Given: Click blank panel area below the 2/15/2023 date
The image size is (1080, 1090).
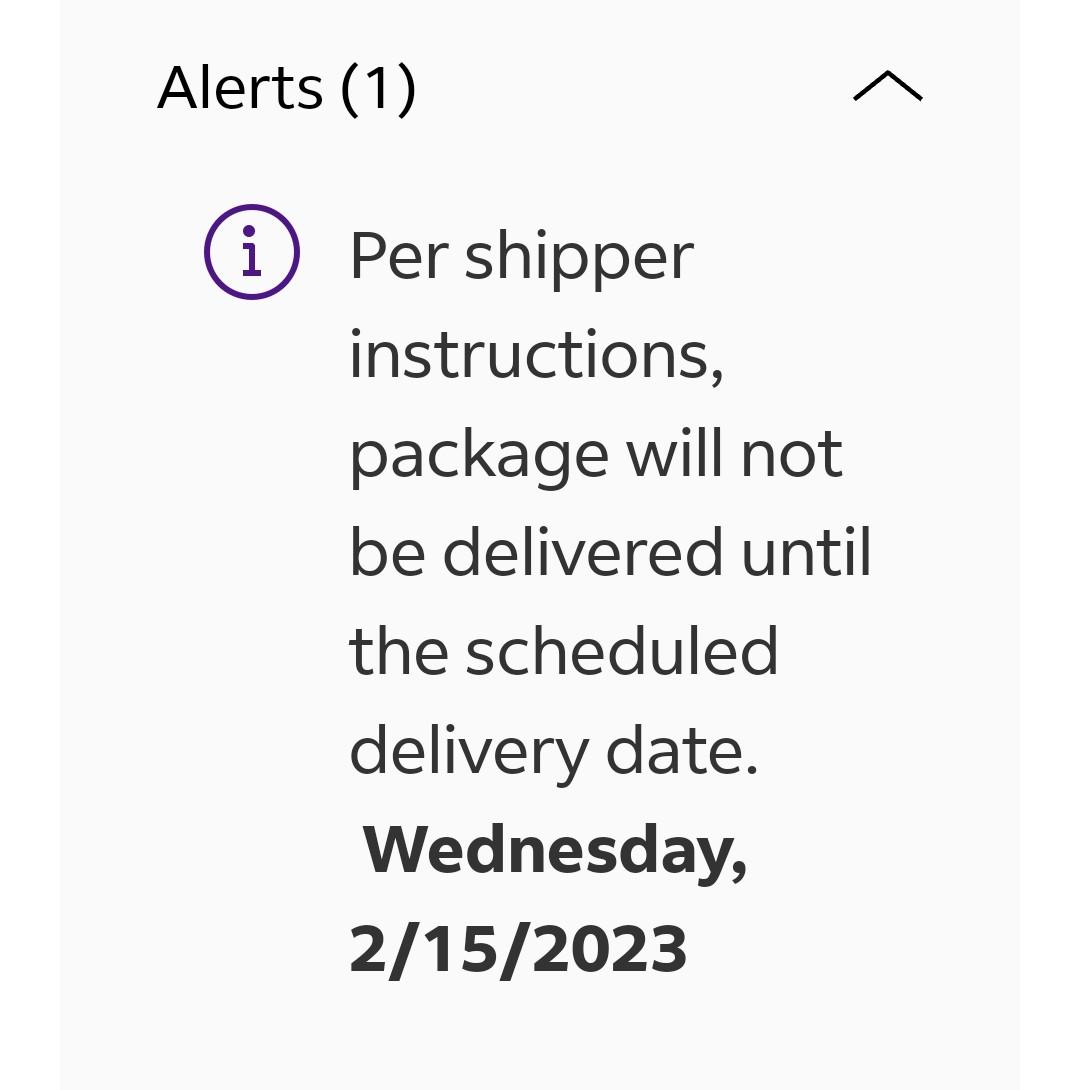Looking at the screenshot, I should coord(539,1036).
